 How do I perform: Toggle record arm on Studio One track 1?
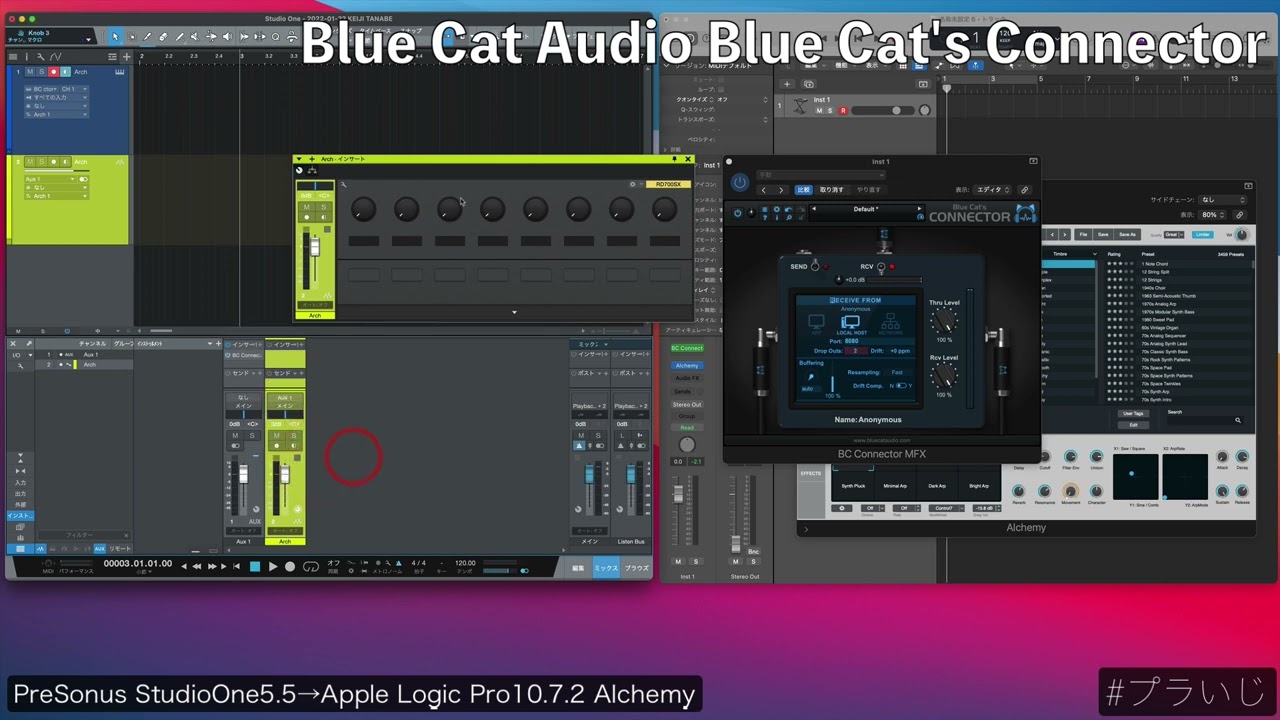pos(54,72)
